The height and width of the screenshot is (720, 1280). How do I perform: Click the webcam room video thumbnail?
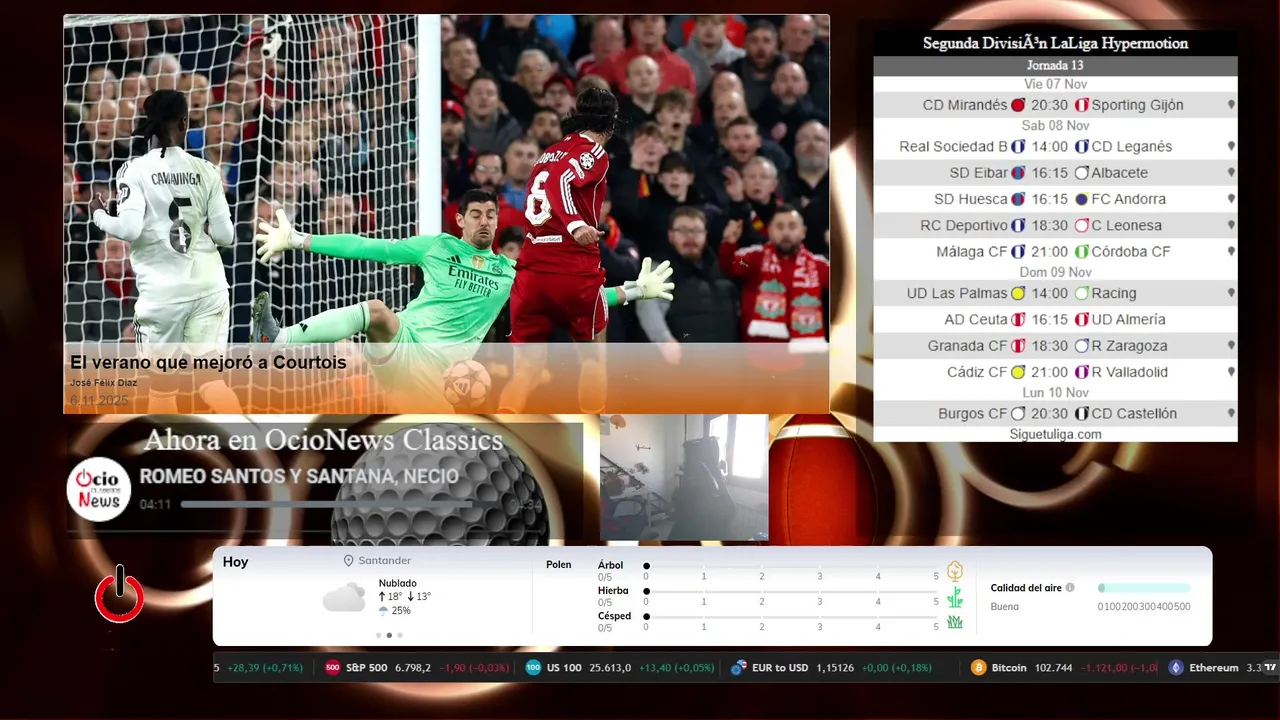tap(684, 478)
